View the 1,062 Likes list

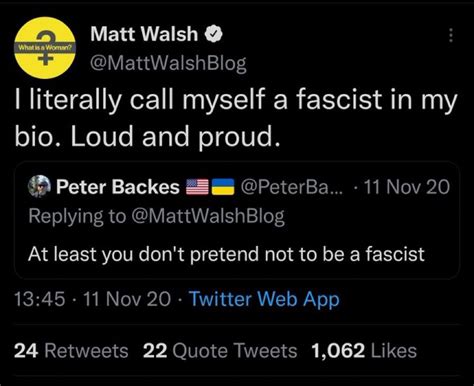pos(364,351)
